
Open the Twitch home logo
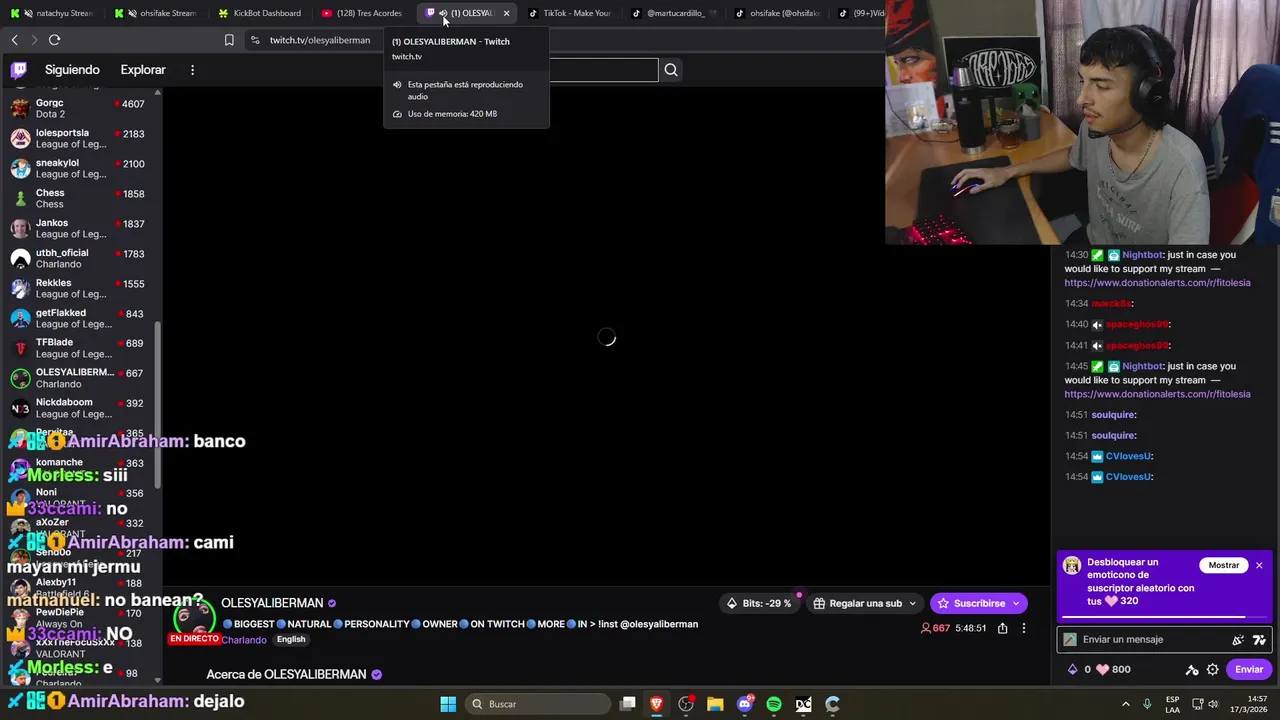click(x=19, y=70)
